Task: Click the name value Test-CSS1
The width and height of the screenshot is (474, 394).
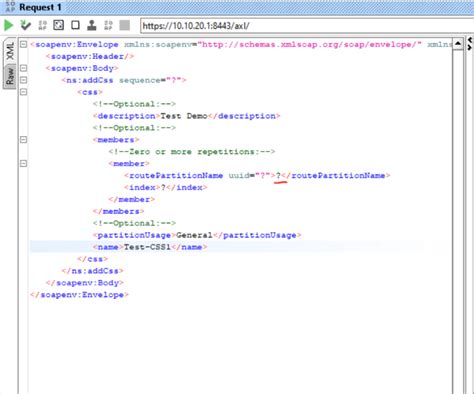Action: [147, 247]
